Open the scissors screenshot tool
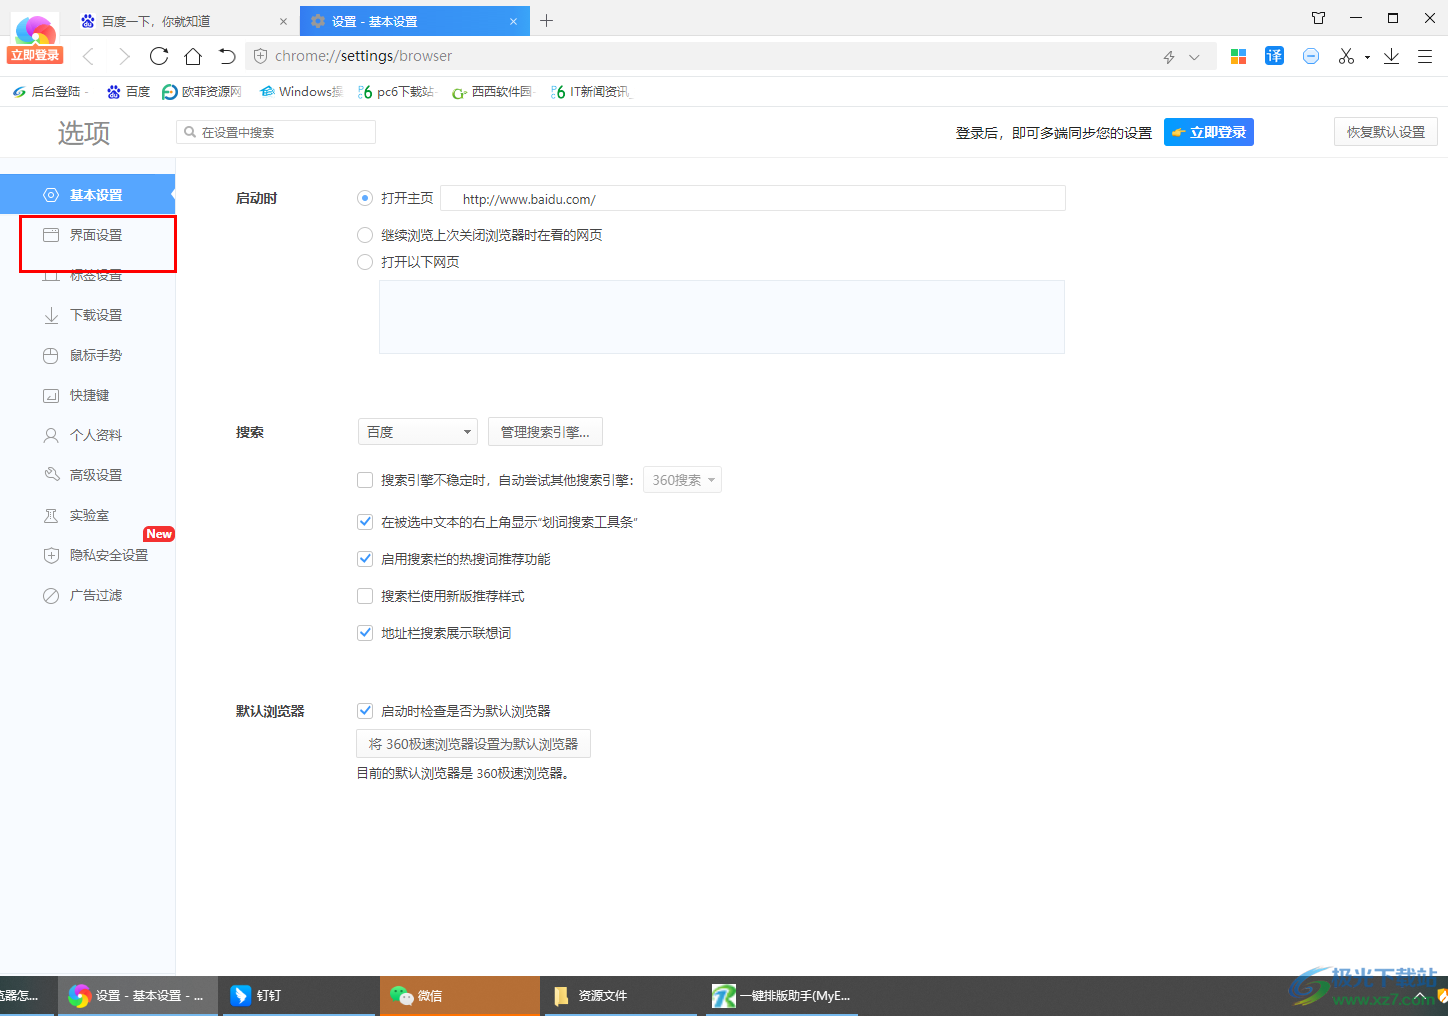The image size is (1448, 1016). 1346,56
